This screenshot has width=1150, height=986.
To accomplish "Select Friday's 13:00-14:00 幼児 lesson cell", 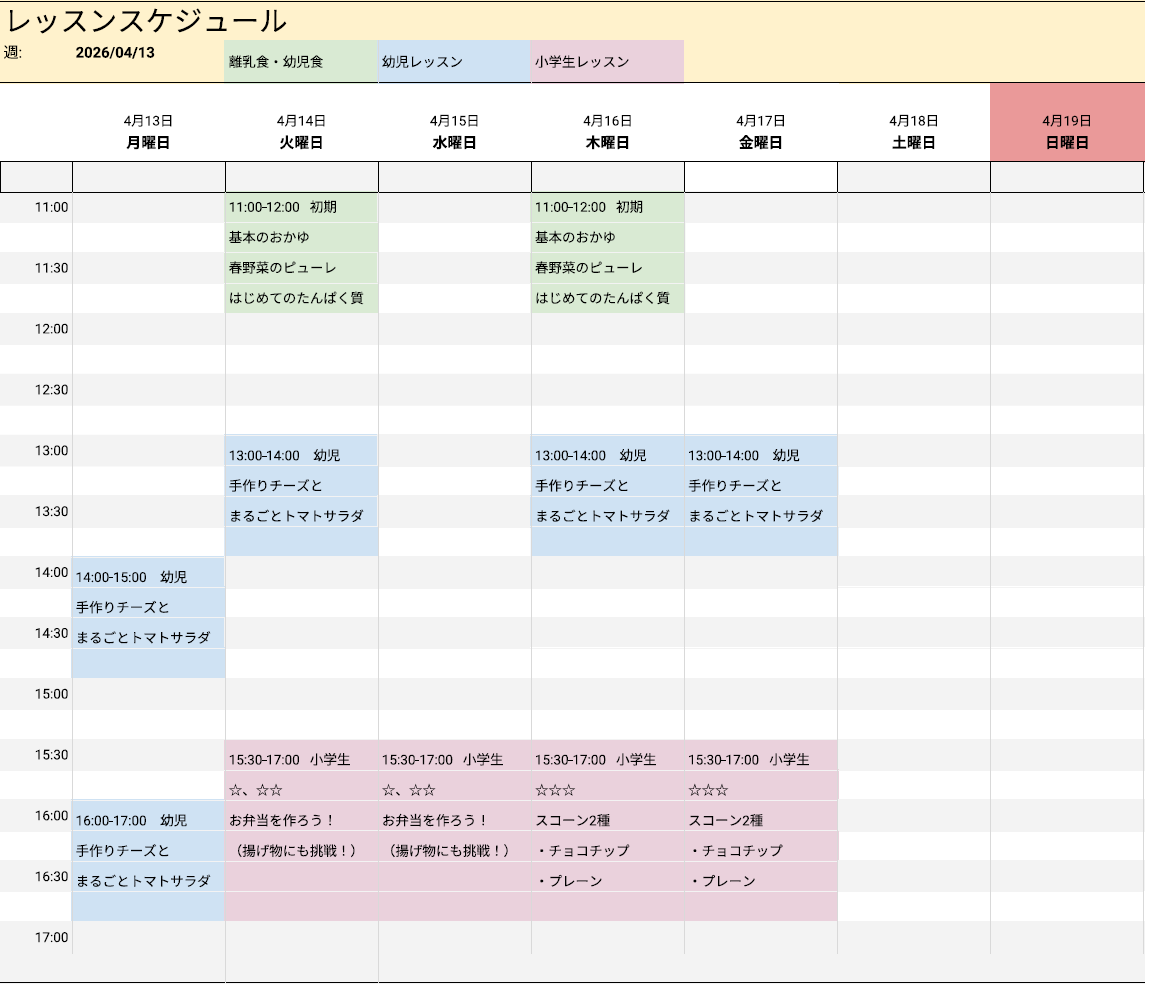I will pyautogui.click(x=760, y=455).
